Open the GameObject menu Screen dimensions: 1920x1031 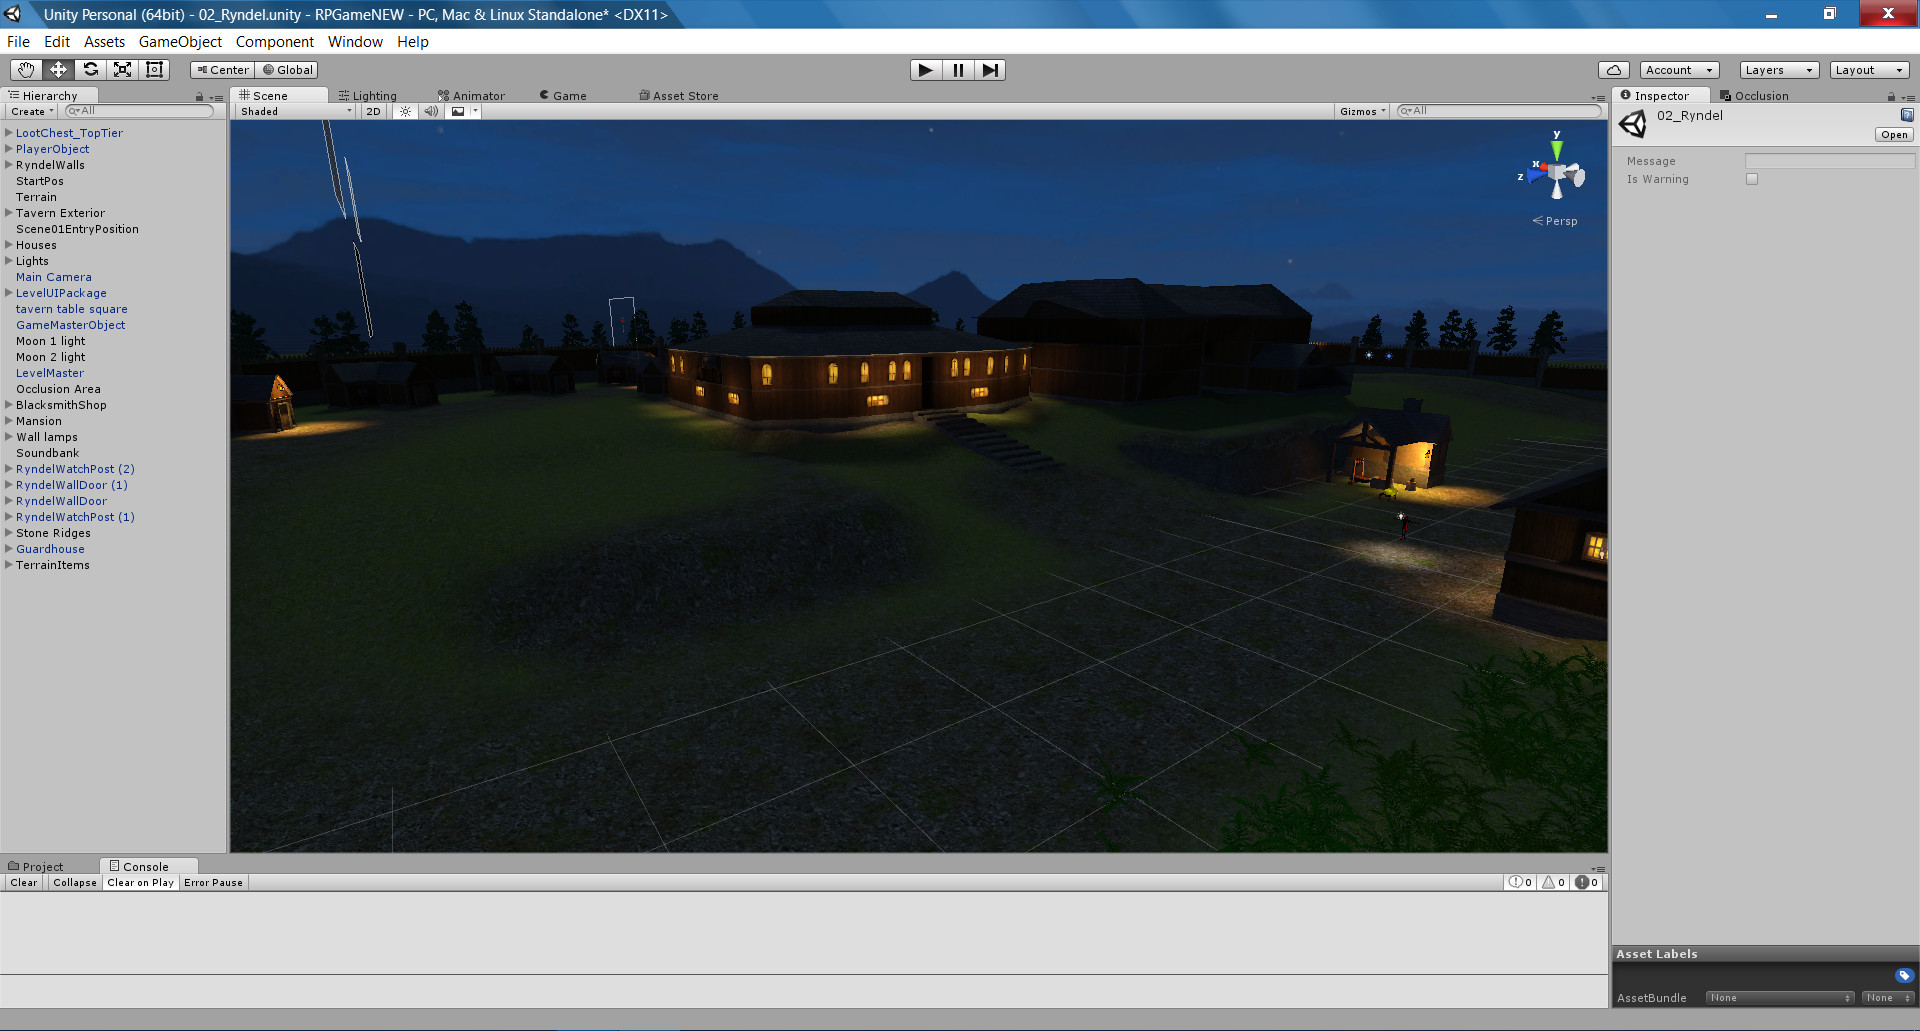180,42
